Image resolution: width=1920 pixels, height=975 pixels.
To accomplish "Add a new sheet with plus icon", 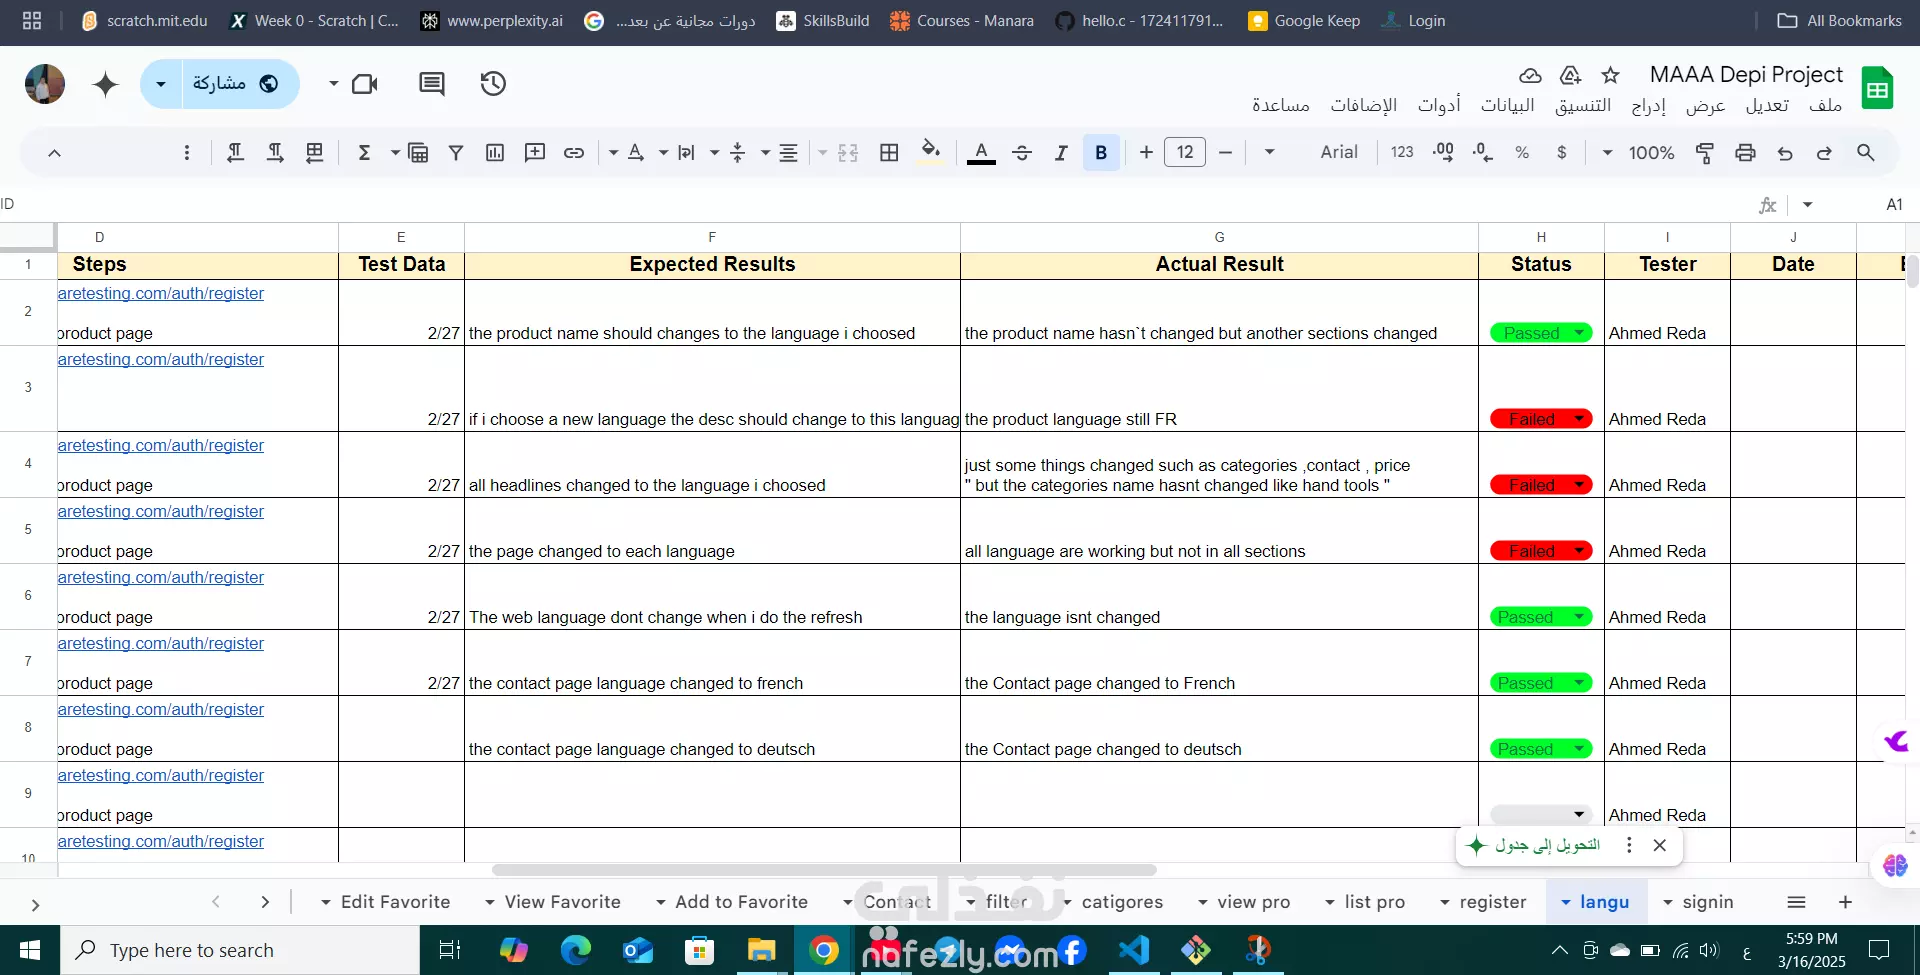I will 1845,902.
